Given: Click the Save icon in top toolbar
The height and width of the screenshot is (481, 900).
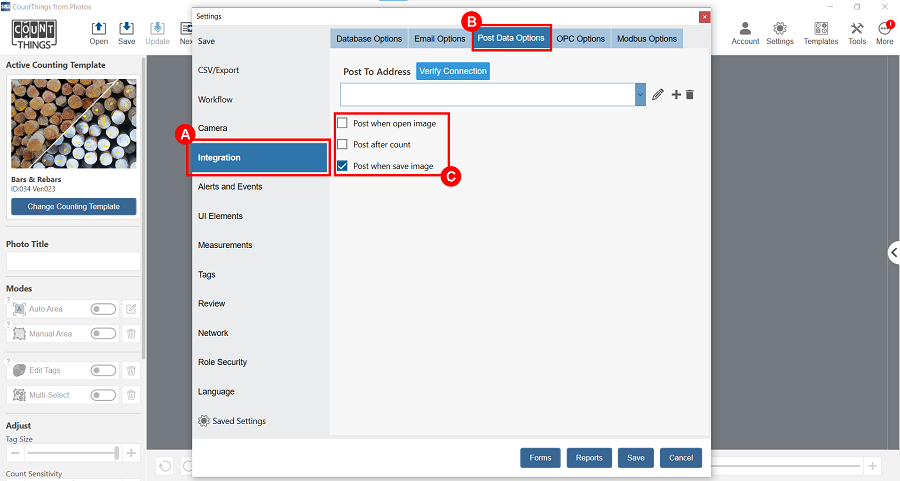Looking at the screenshot, I should (x=127, y=33).
